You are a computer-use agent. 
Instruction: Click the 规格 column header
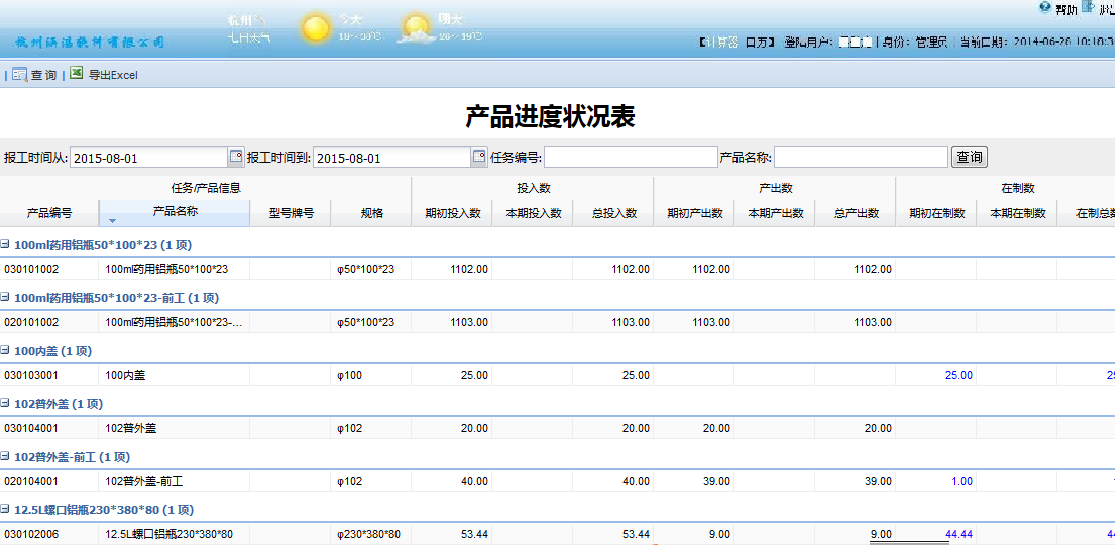tap(371, 213)
